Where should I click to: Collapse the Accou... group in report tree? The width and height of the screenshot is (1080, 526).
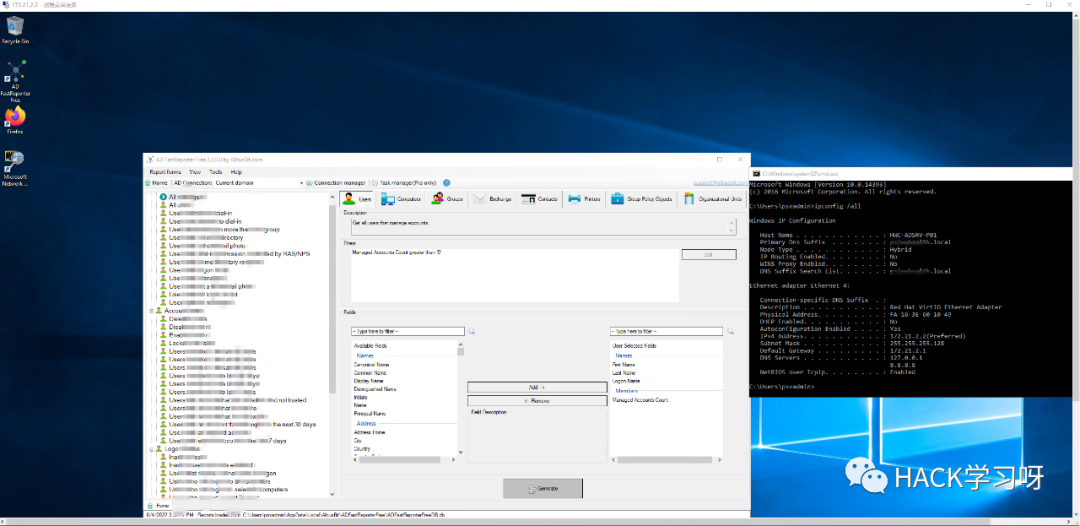click(150, 311)
